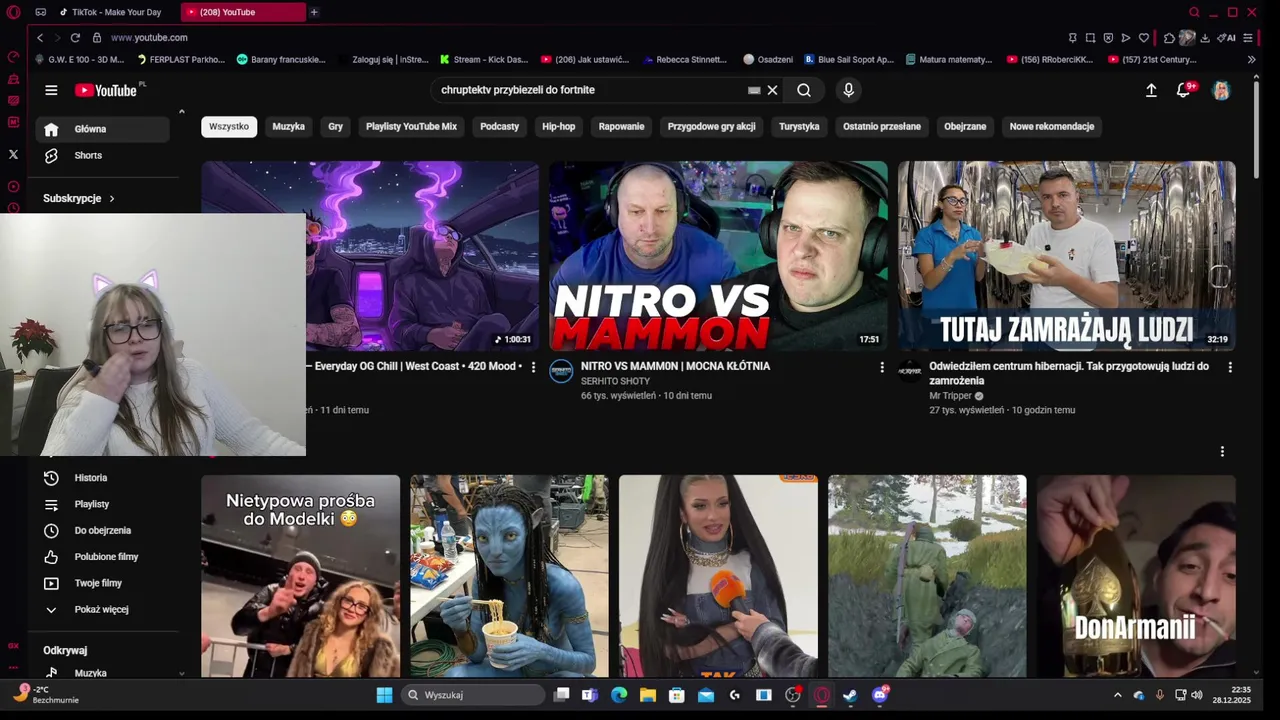The image size is (1280, 720).
Task: Show hidden system tray icons chevron
Action: [1118, 695]
